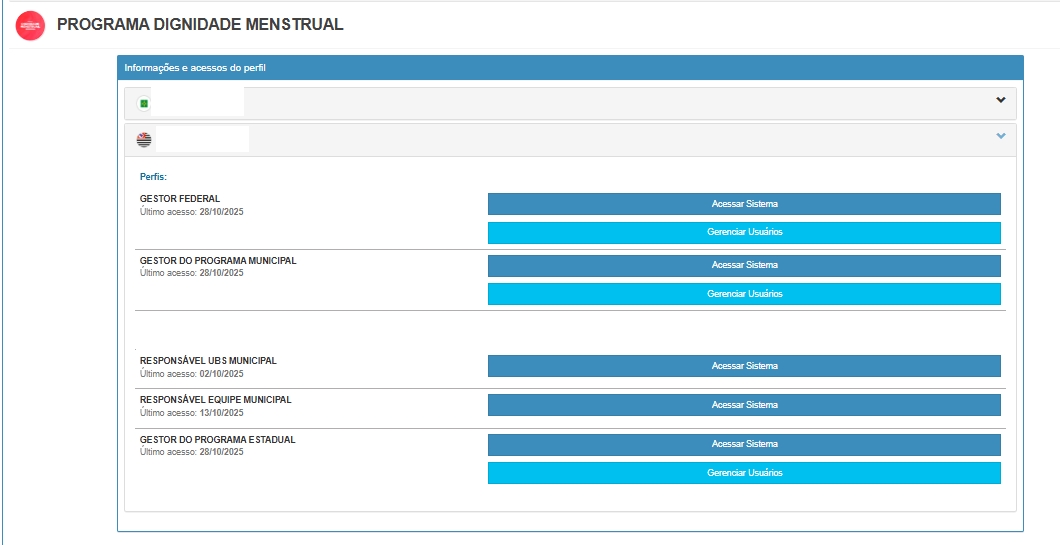Collapse the open profile section with blue chevron
This screenshot has height=545, width=1060.
coord(1000,136)
